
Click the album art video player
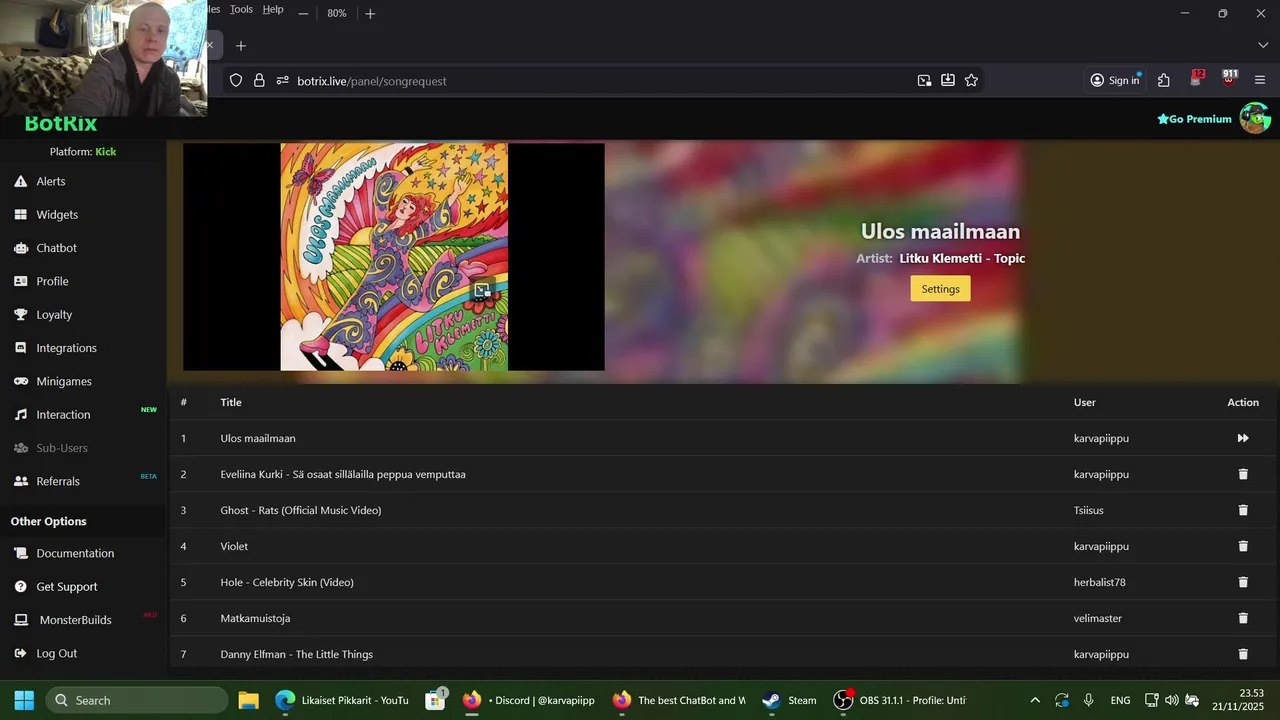tap(393, 257)
